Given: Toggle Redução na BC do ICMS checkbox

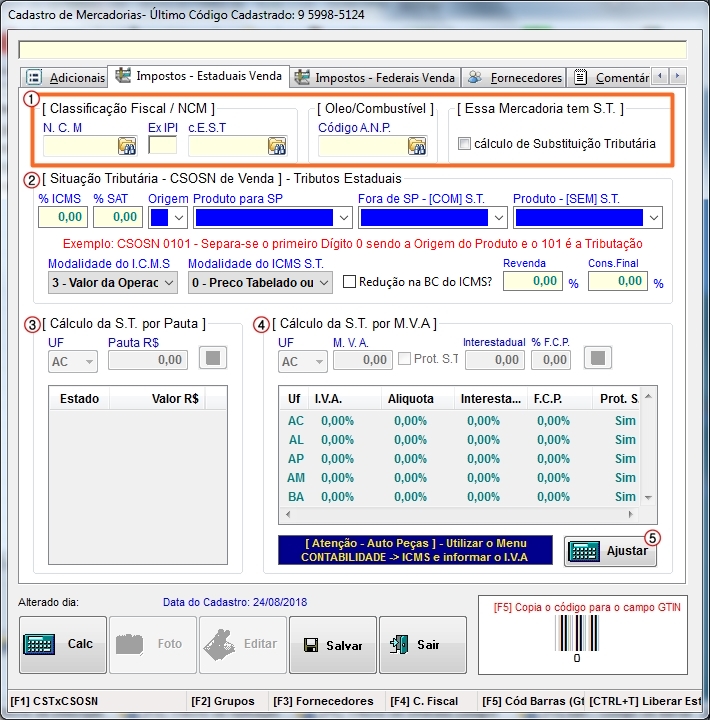Looking at the screenshot, I should (350, 282).
